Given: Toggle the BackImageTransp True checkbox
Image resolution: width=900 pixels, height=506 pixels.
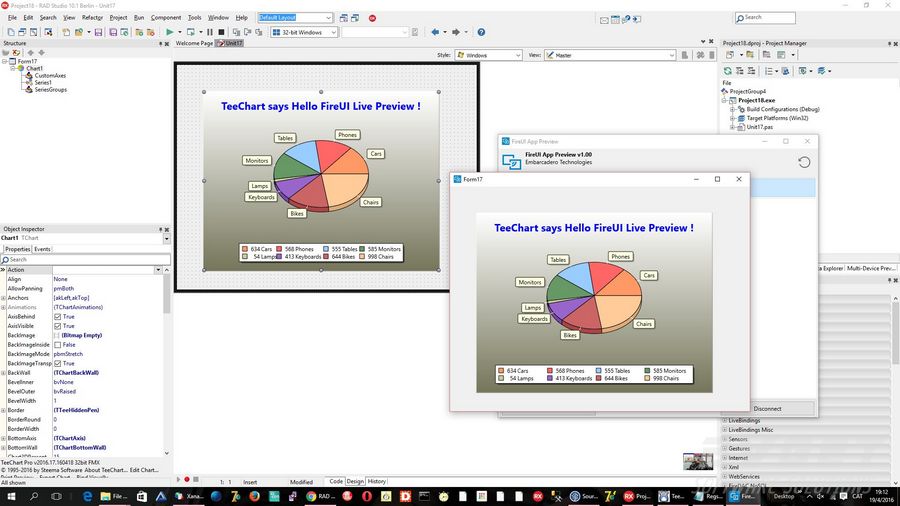Looking at the screenshot, I should click(x=57, y=363).
